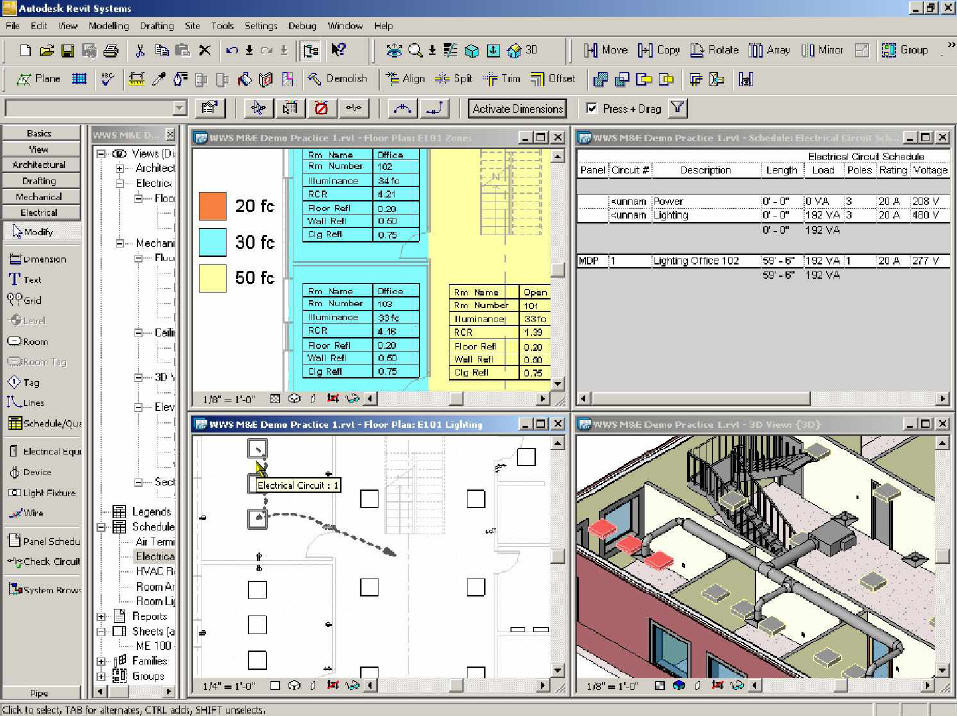The width and height of the screenshot is (957, 716).
Task: Open the File menu
Action: [12, 26]
